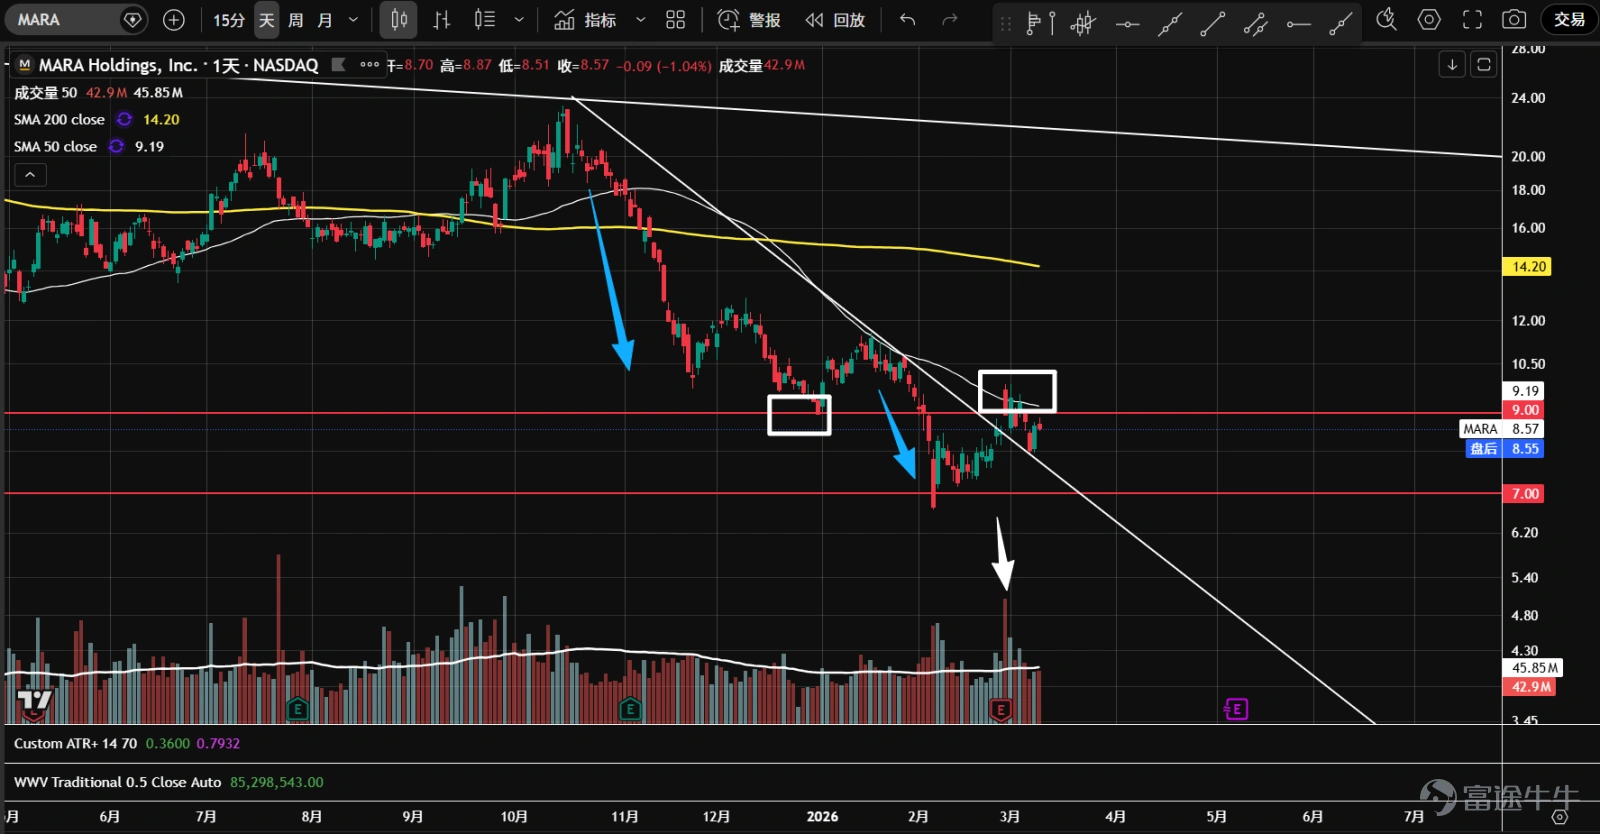Switch to the 15分 interval
This screenshot has height=834, width=1600.
[x=229, y=20]
